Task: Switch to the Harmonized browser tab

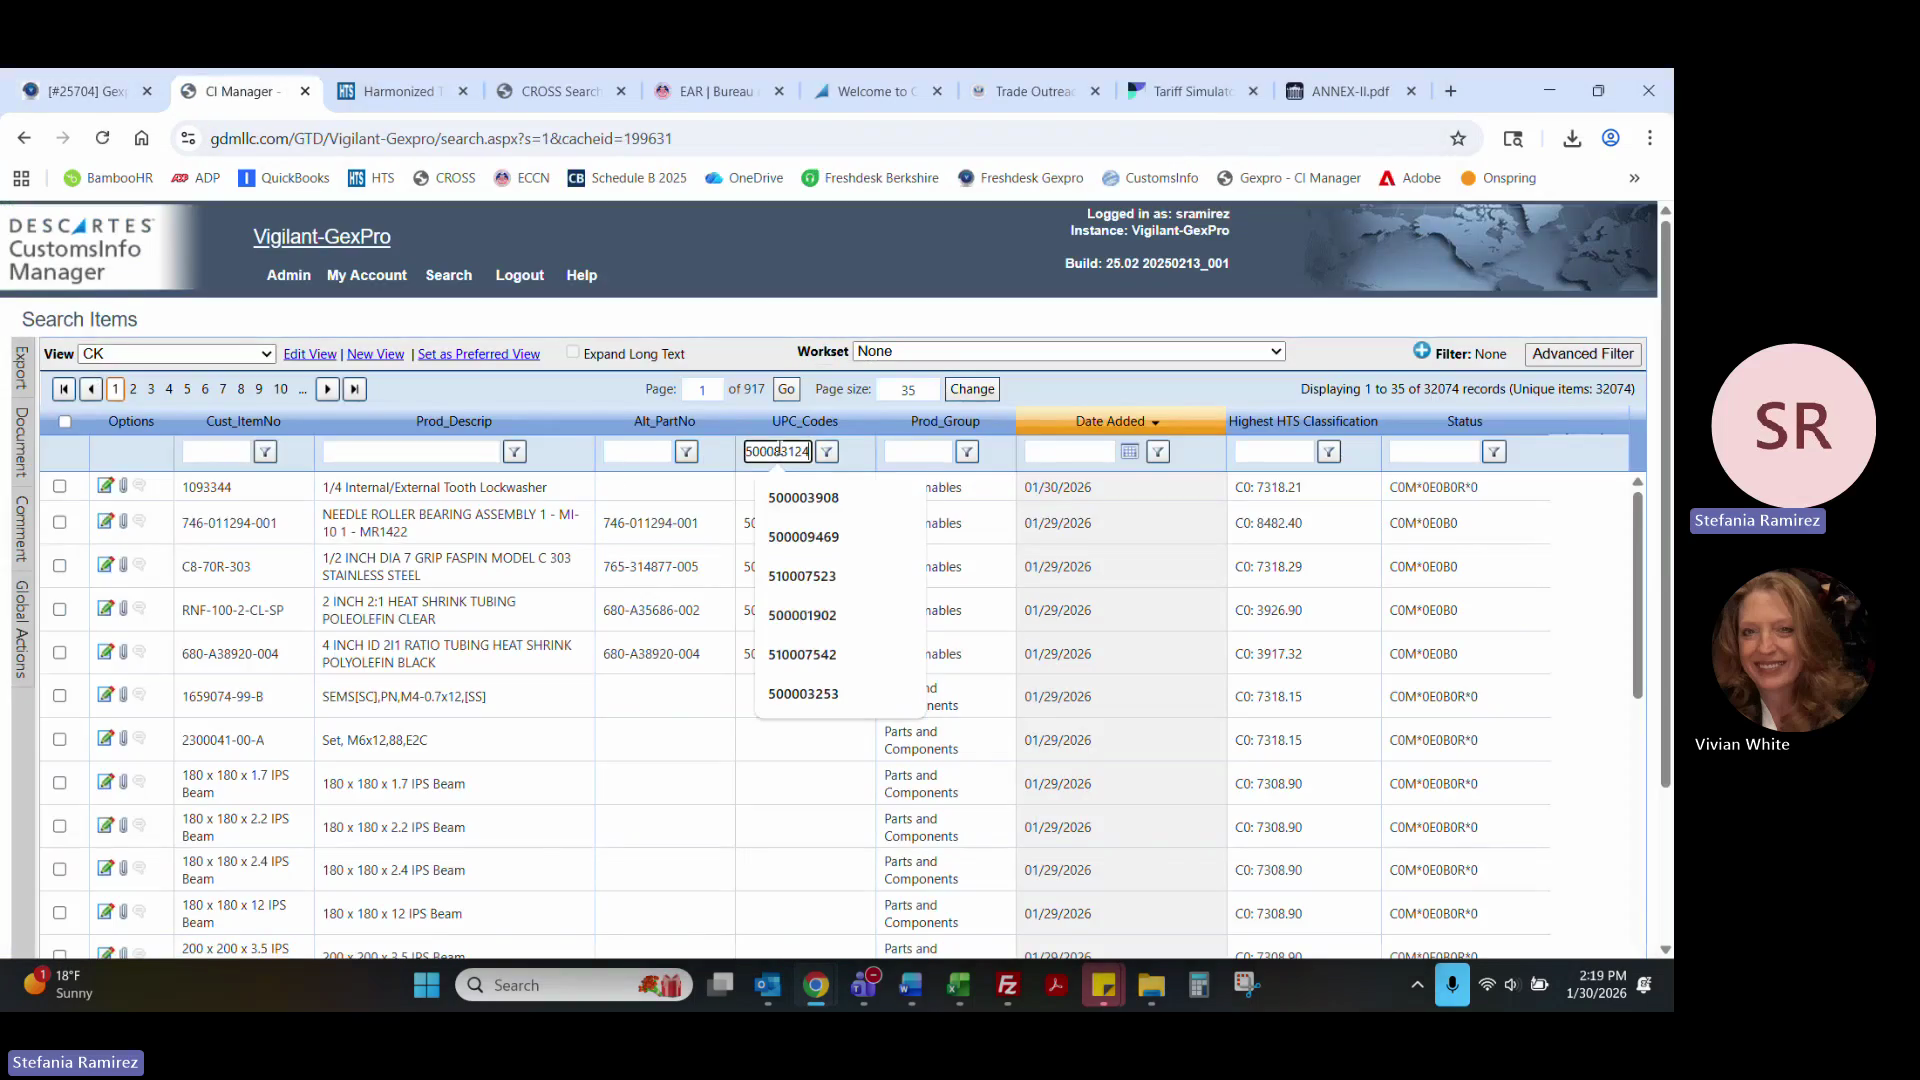Action: [398, 91]
